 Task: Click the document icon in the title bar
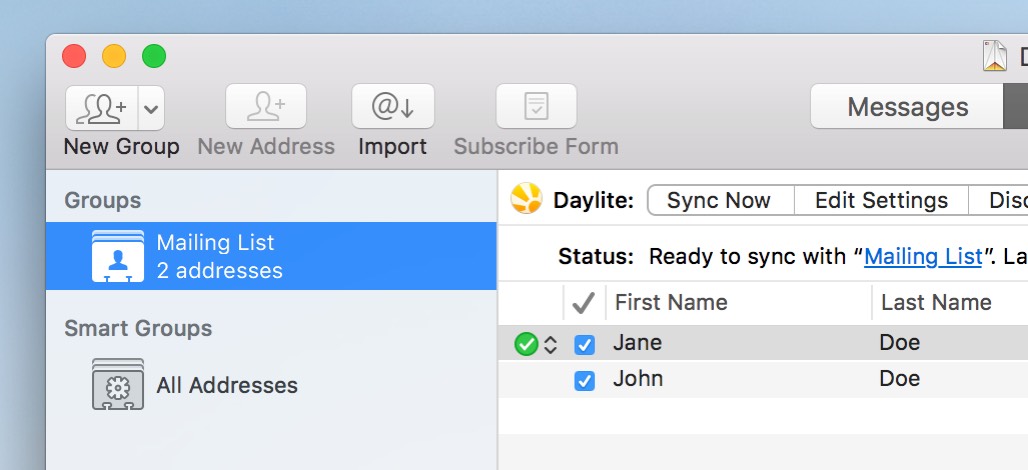click(995, 56)
